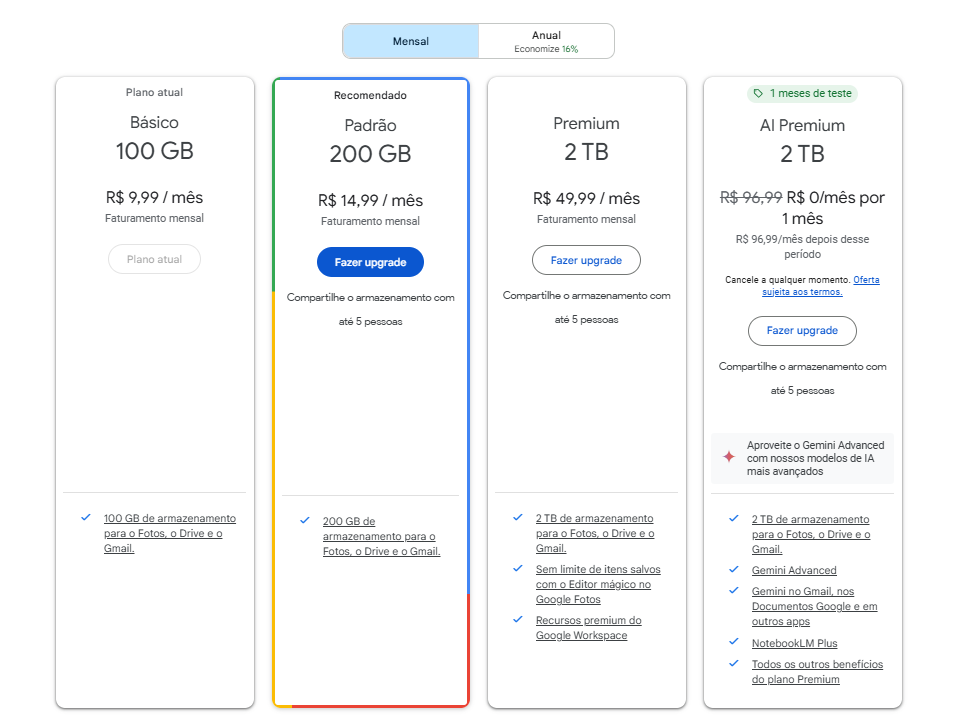This screenshot has width=967, height=715.
Task: Open Todos os outros benefícios do plano Premium
Action: 817,671
